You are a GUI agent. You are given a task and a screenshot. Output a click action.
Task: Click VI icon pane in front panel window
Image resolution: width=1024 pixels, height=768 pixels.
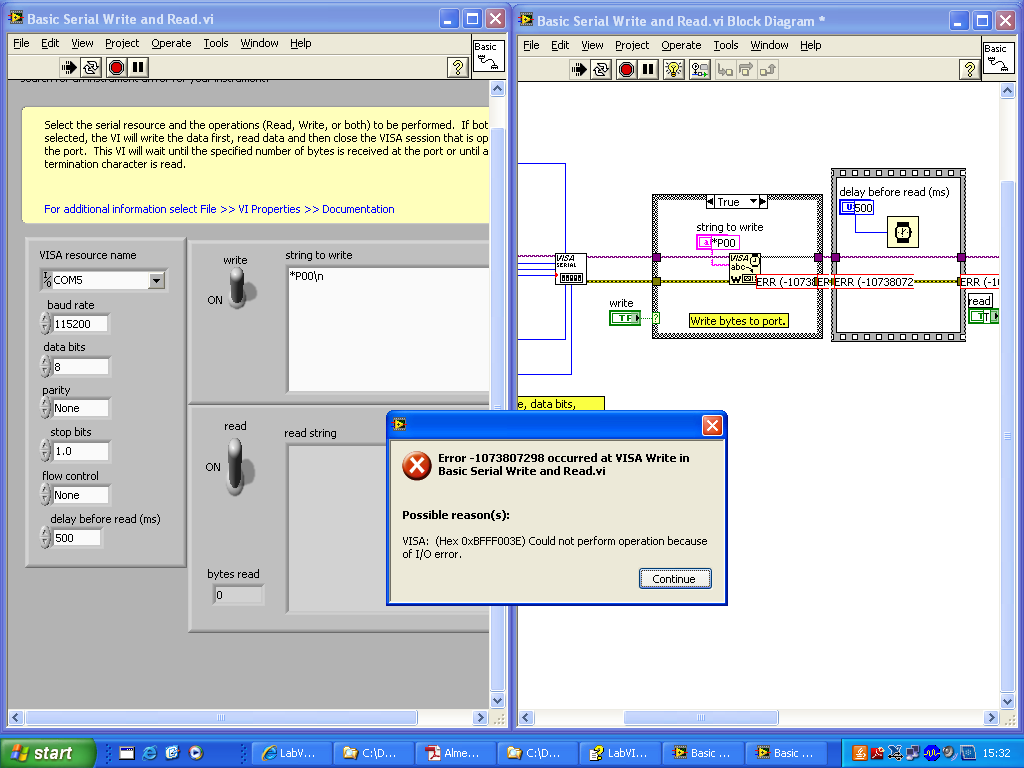pos(488,55)
